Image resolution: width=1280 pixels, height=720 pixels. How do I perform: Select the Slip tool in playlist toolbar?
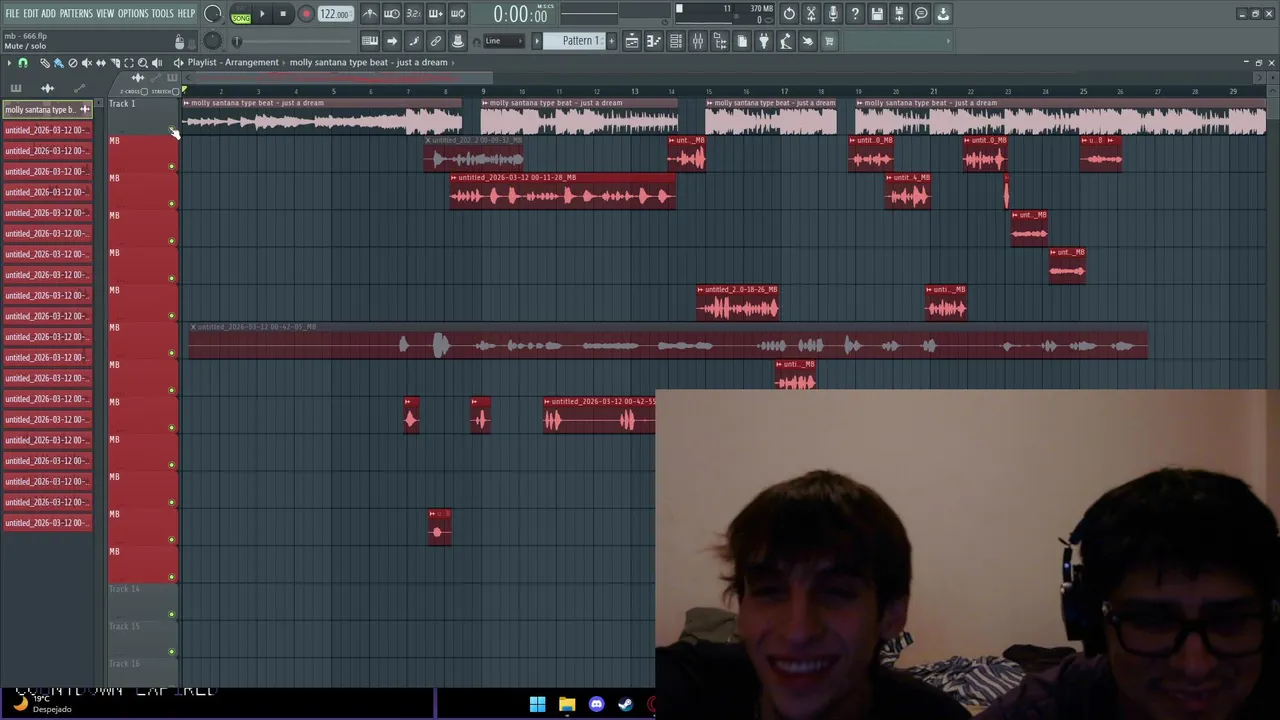click(100, 63)
